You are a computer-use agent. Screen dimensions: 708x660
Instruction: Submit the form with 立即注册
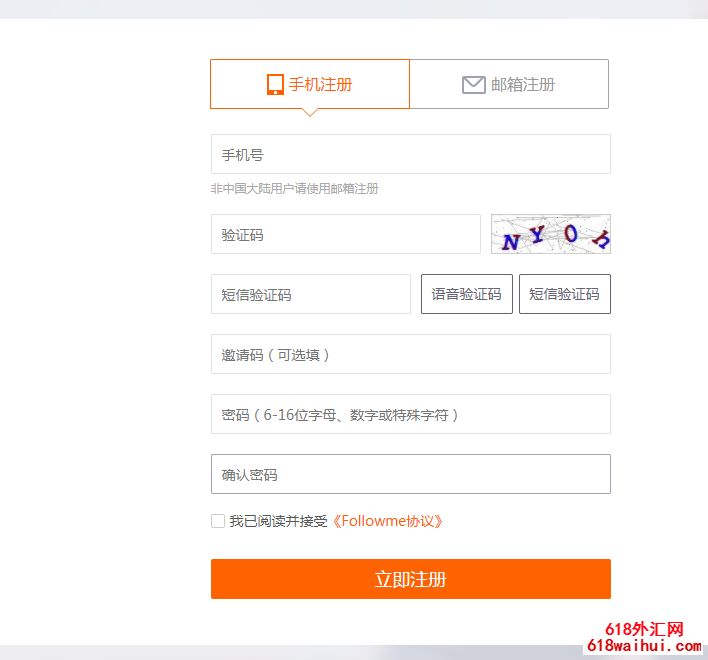(x=410, y=579)
